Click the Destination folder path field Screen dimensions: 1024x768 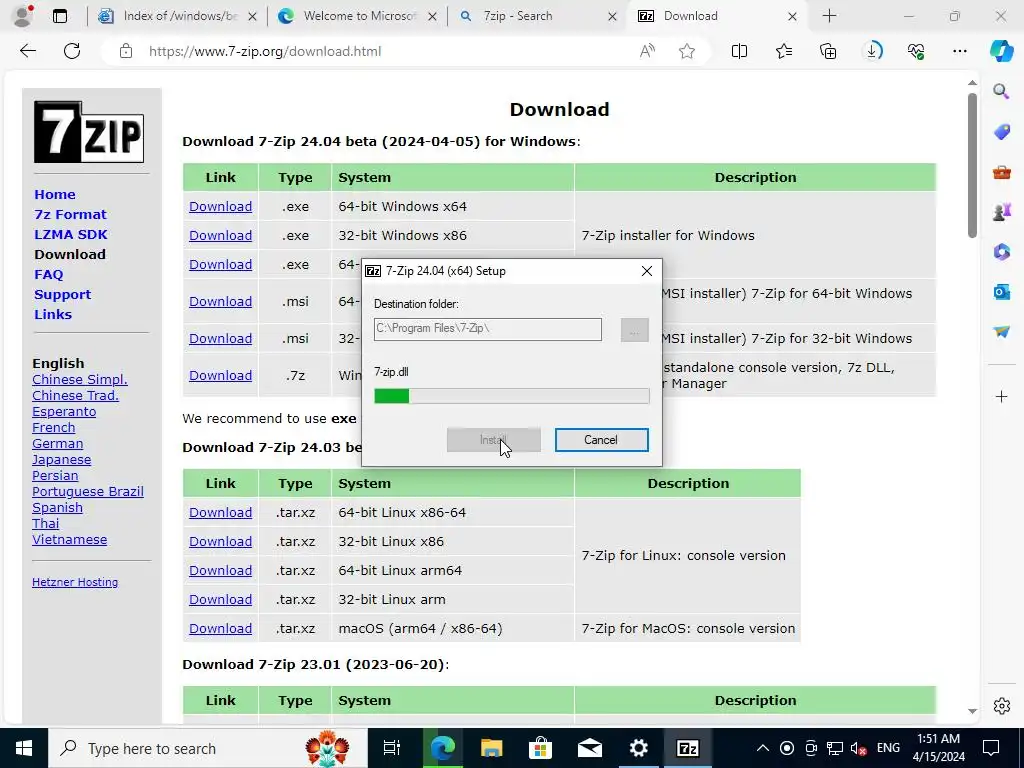pos(488,329)
